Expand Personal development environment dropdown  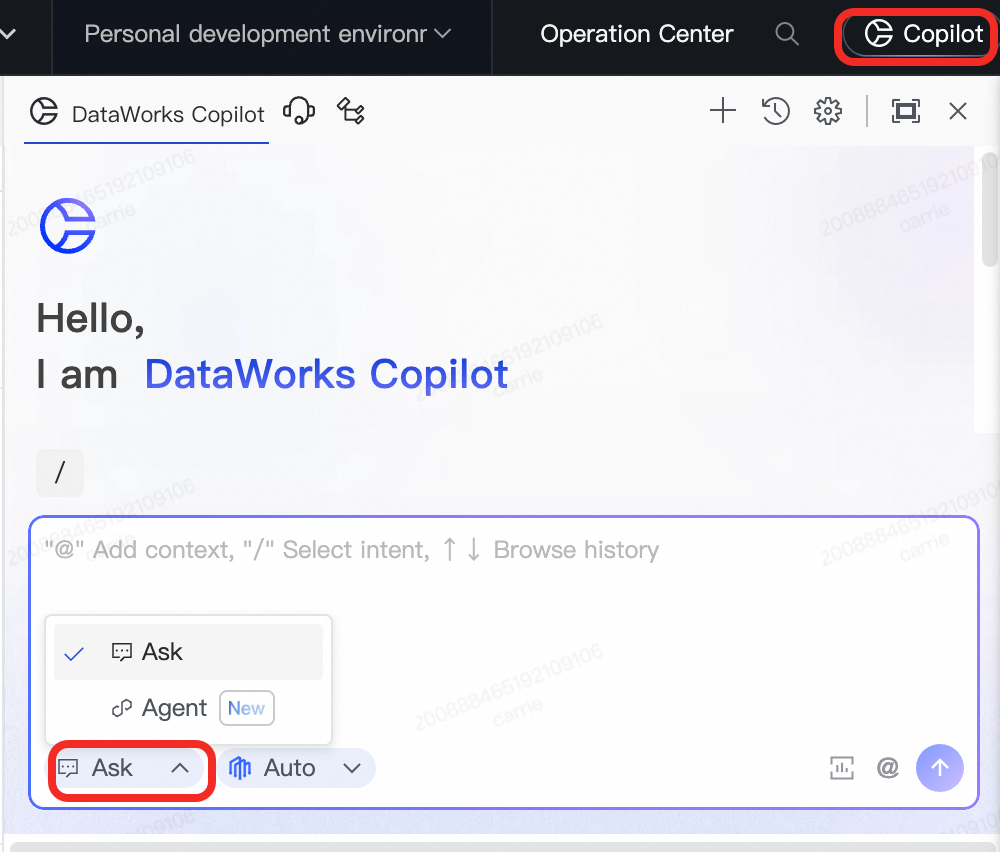click(x=267, y=34)
